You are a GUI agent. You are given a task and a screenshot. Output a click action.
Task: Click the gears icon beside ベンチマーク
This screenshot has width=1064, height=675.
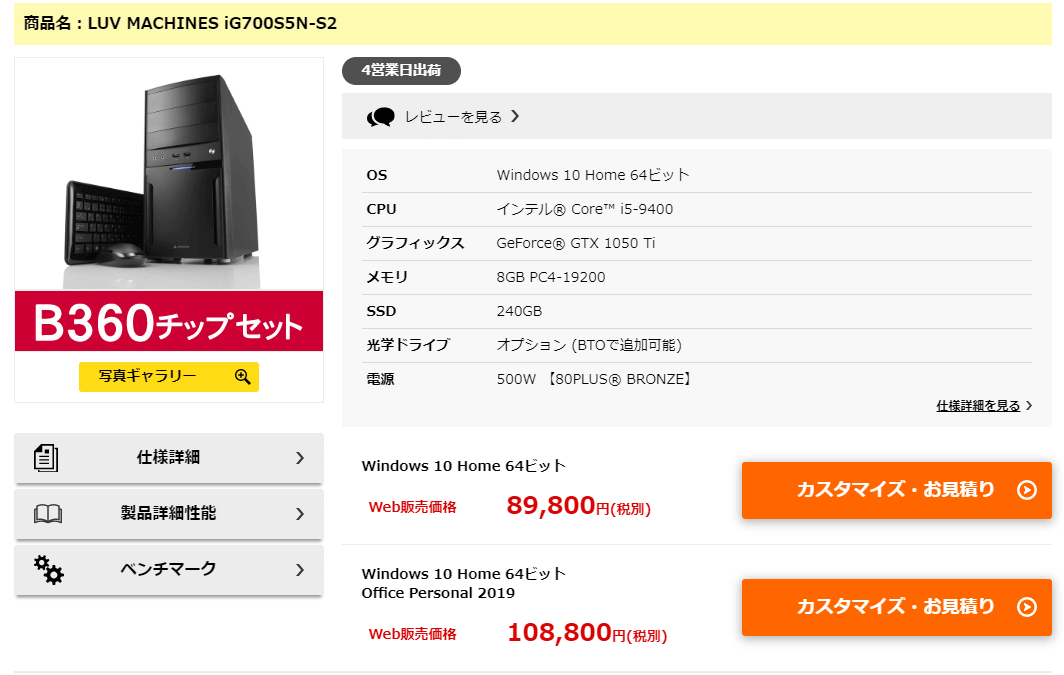pyautogui.click(x=48, y=569)
